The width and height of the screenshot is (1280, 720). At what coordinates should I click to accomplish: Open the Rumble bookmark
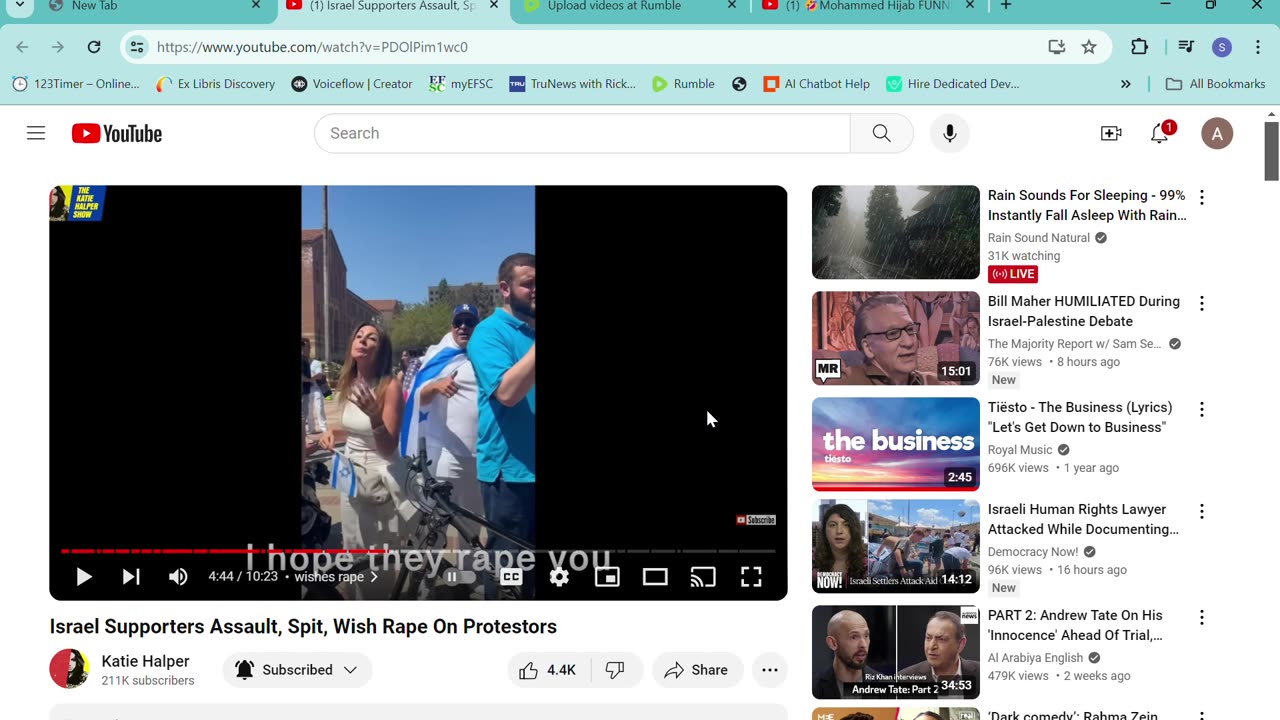coord(683,84)
